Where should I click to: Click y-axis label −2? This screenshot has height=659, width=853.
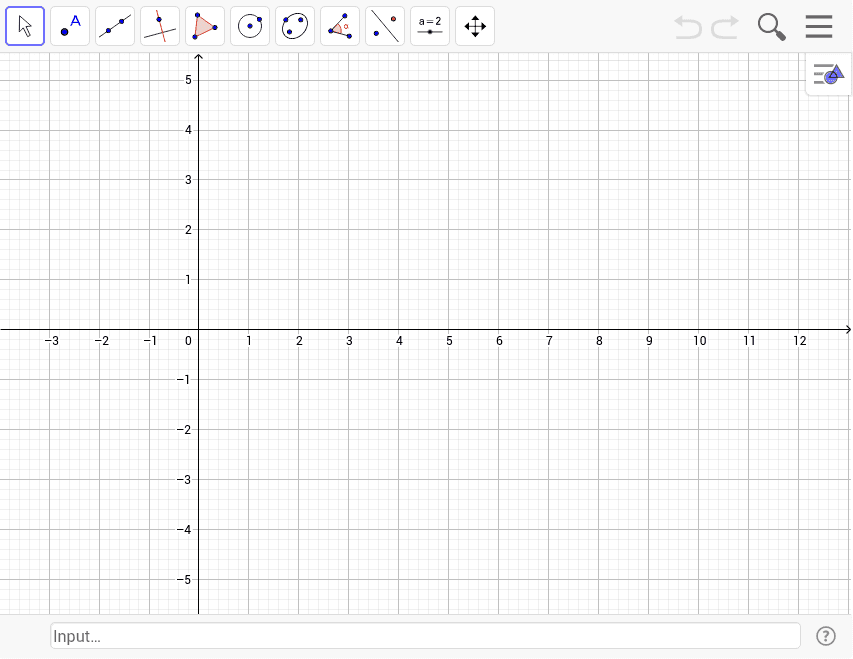click(184, 430)
